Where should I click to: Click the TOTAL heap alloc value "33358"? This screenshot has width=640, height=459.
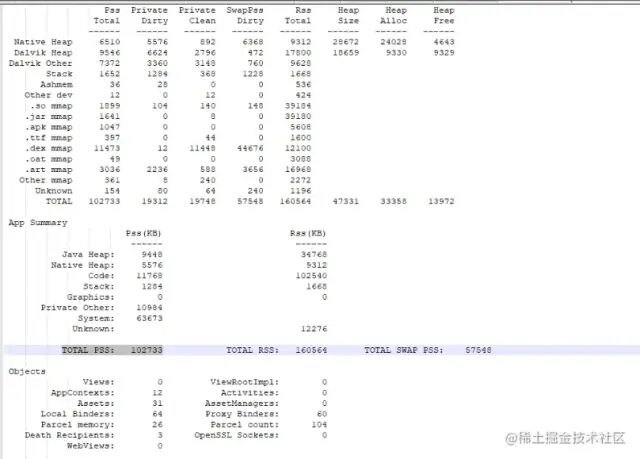pyautogui.click(x=393, y=201)
